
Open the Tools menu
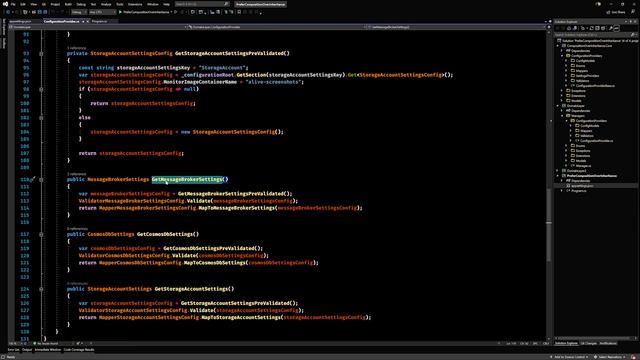(x=120, y=4)
